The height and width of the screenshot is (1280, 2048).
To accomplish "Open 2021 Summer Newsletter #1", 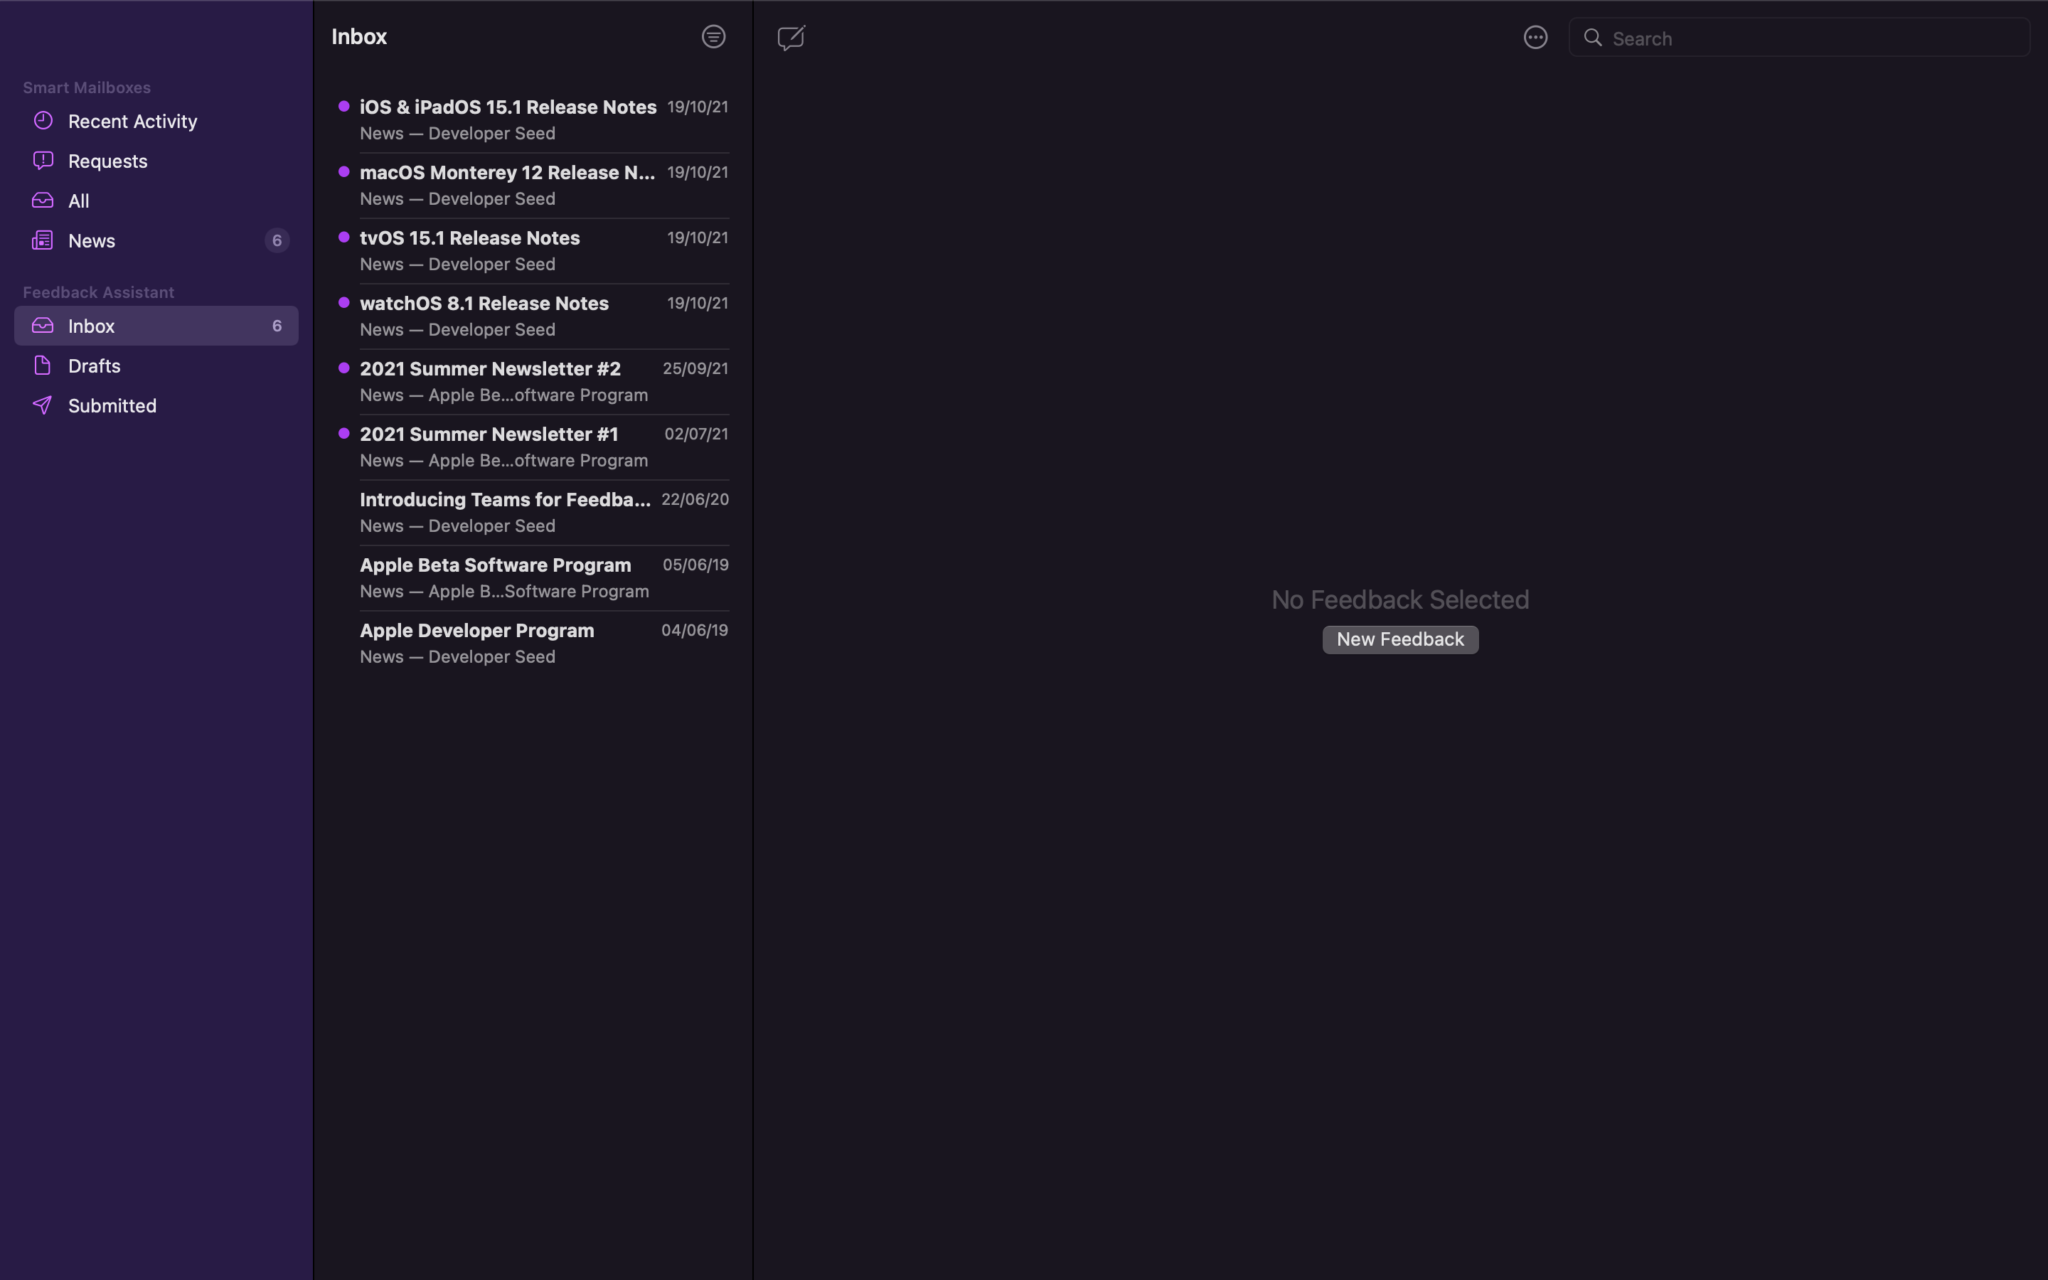I will [x=533, y=447].
